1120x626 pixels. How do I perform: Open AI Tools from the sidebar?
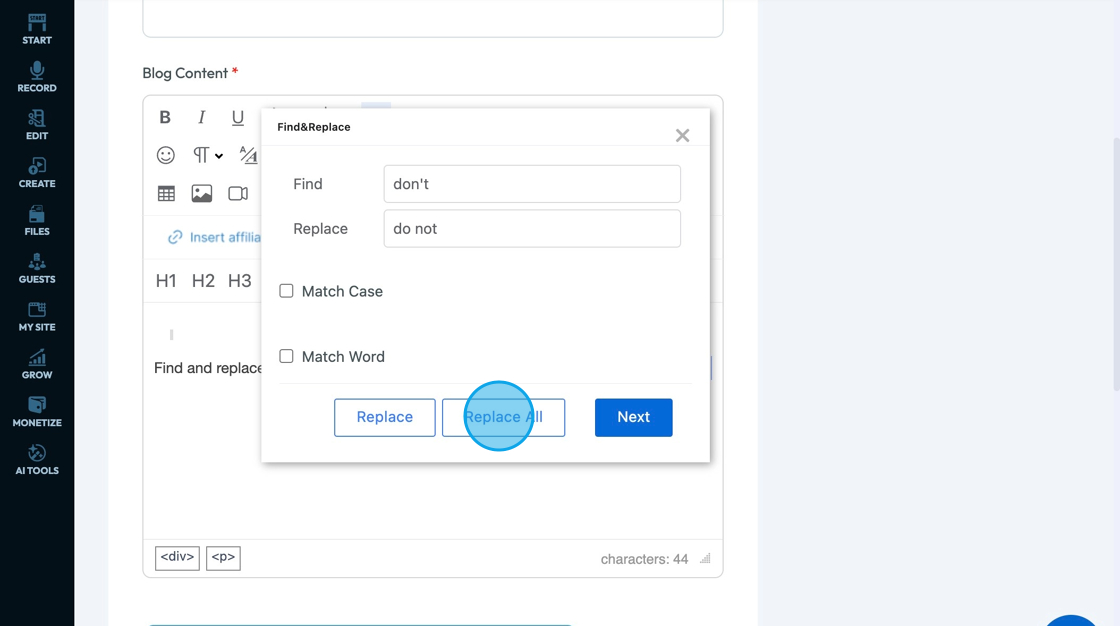pyautogui.click(x=37, y=459)
